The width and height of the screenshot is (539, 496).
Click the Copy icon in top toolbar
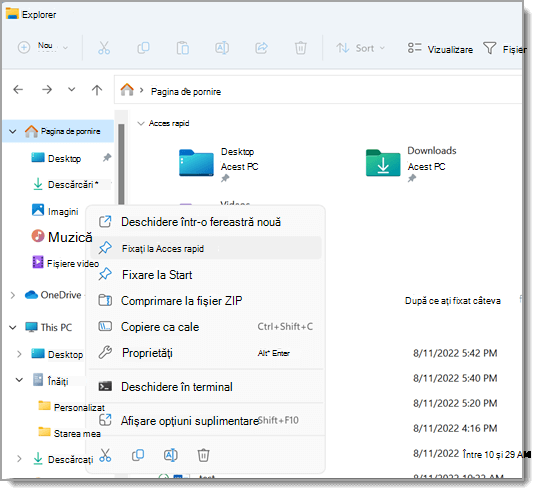pos(143,48)
